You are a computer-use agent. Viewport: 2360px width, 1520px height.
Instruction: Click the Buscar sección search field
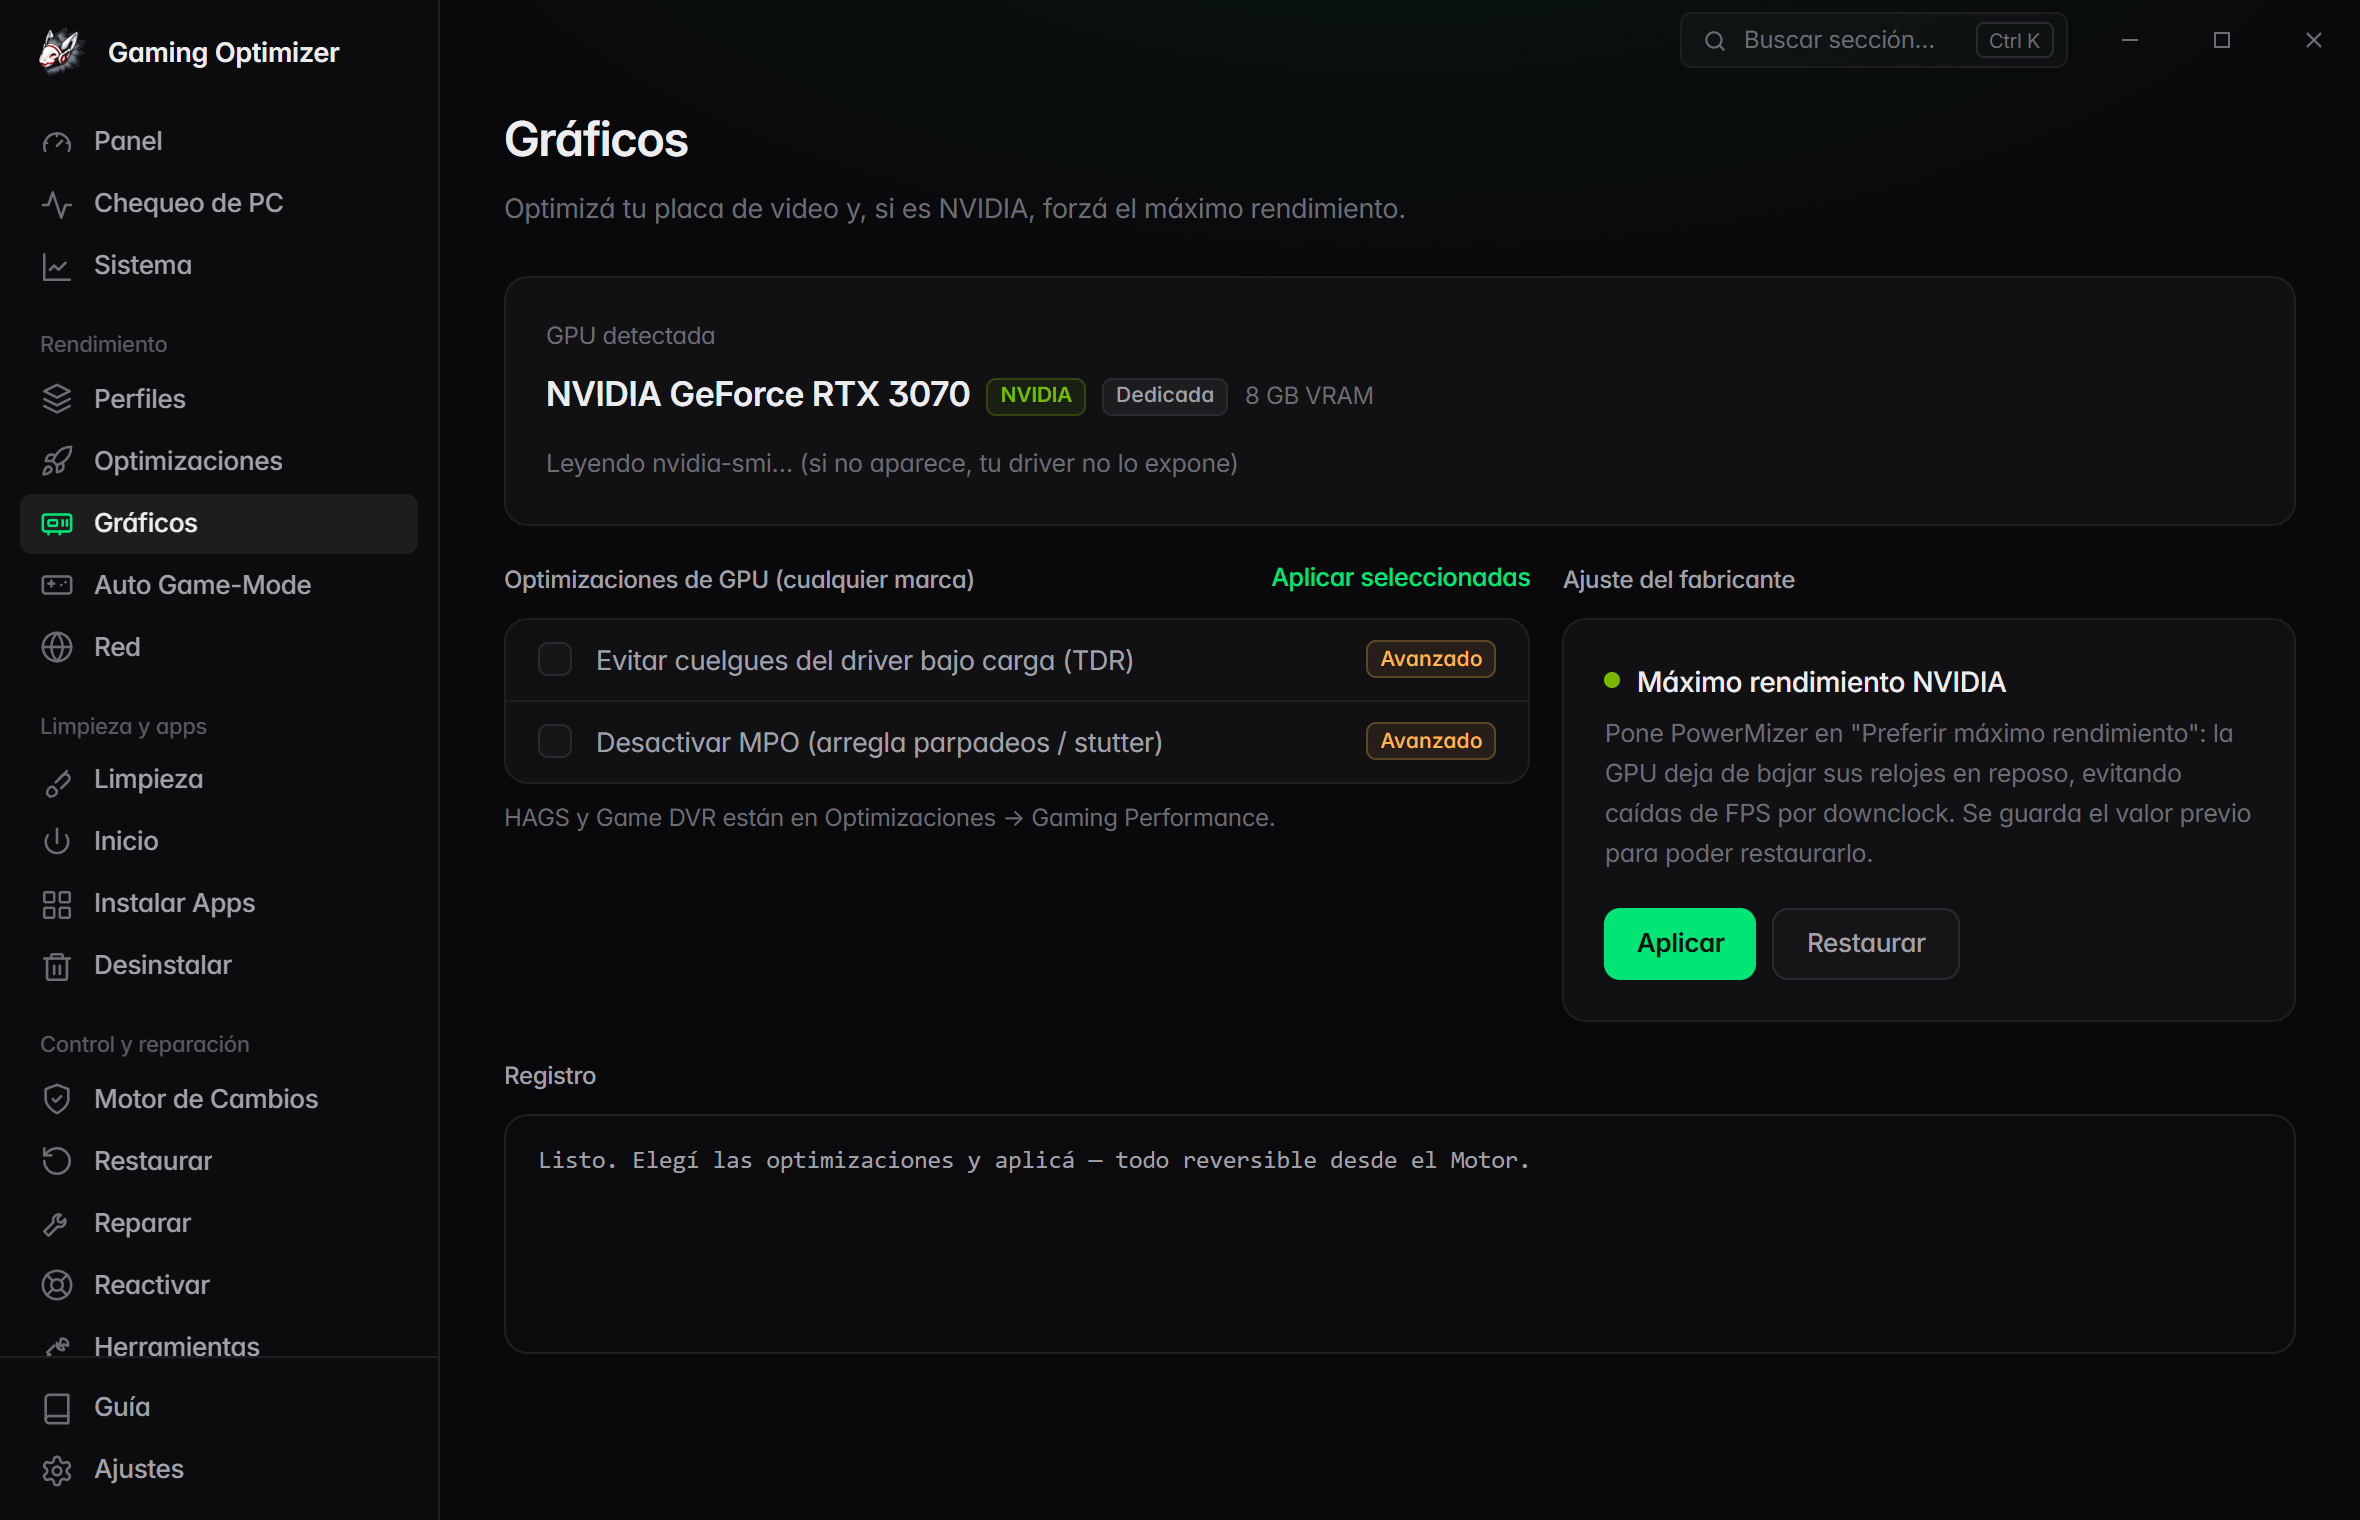tap(1873, 40)
